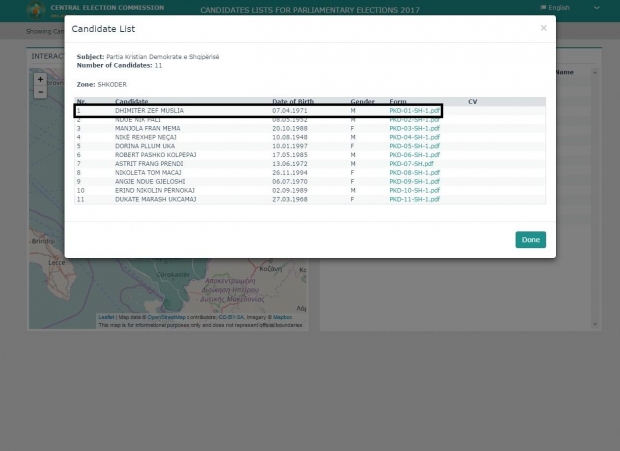Viewport: 620px width, 451px height.
Task: Select candidate ROBERT PASHKO KOLPEPAJ
Action: click(155, 155)
